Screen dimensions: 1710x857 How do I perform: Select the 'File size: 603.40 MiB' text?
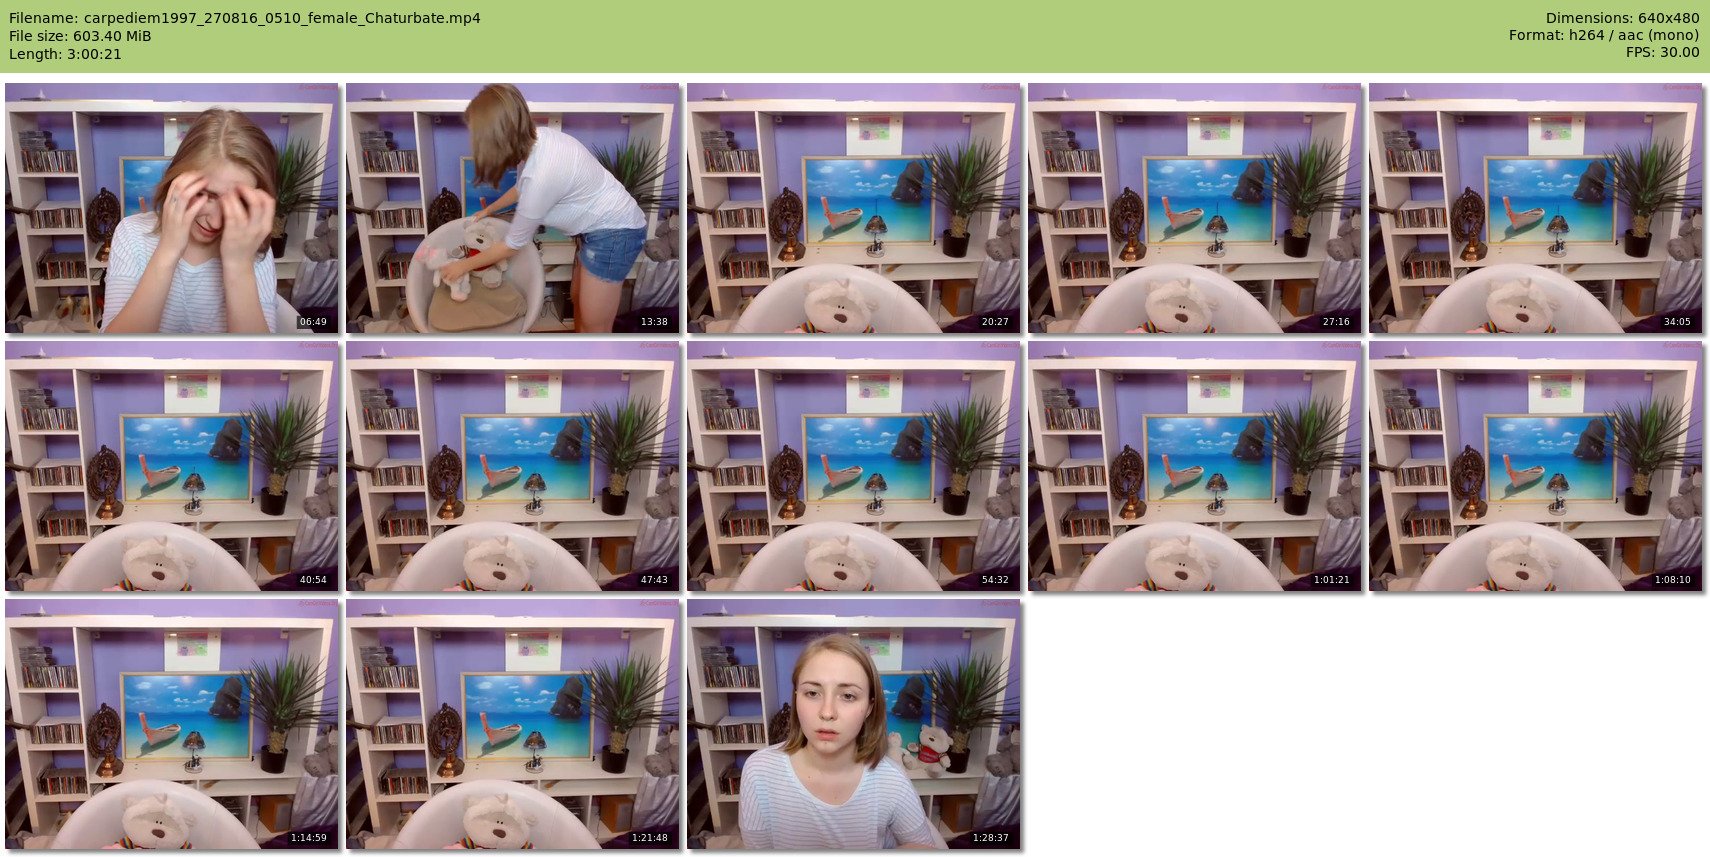80,36
